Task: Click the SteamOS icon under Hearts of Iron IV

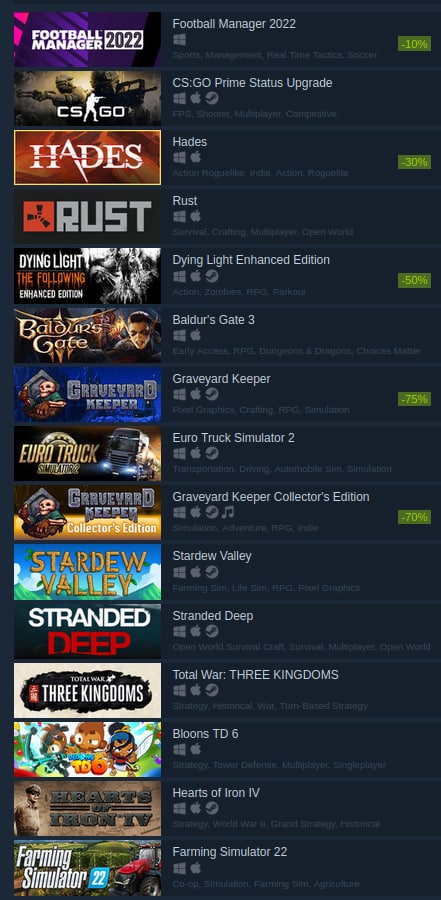Action: point(212,808)
